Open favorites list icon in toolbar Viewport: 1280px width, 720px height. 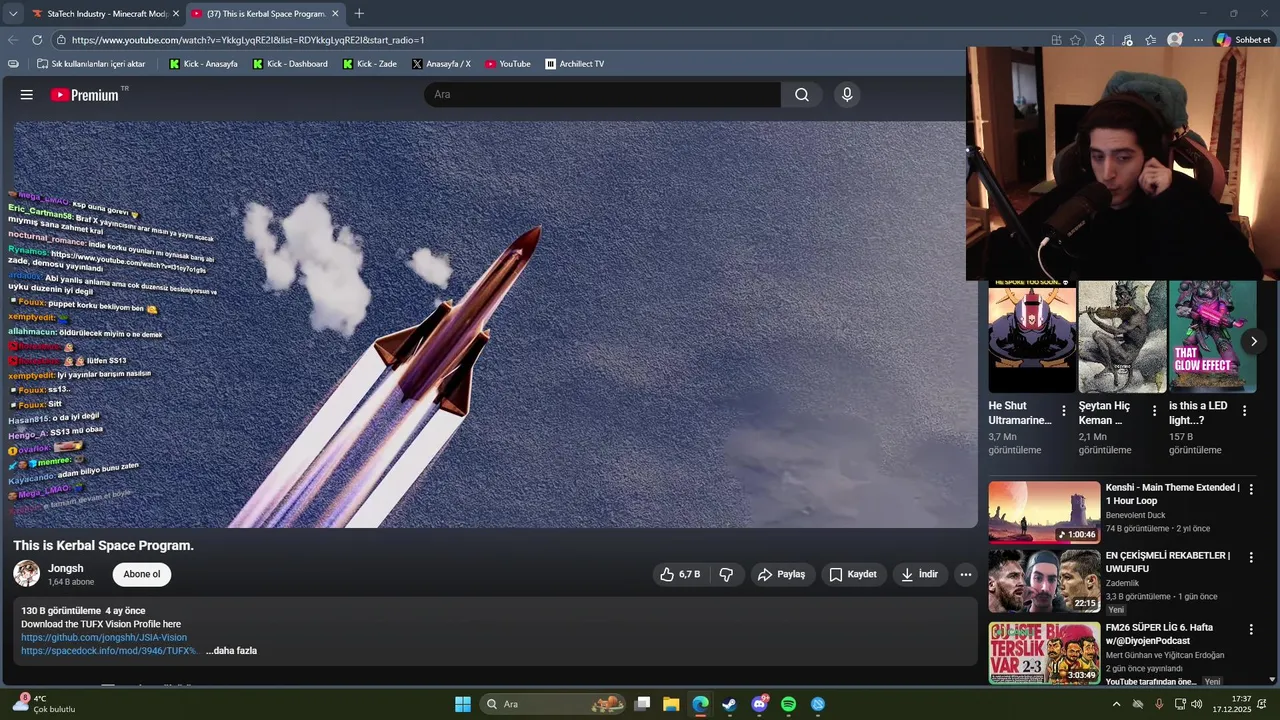pyautogui.click(x=1151, y=40)
